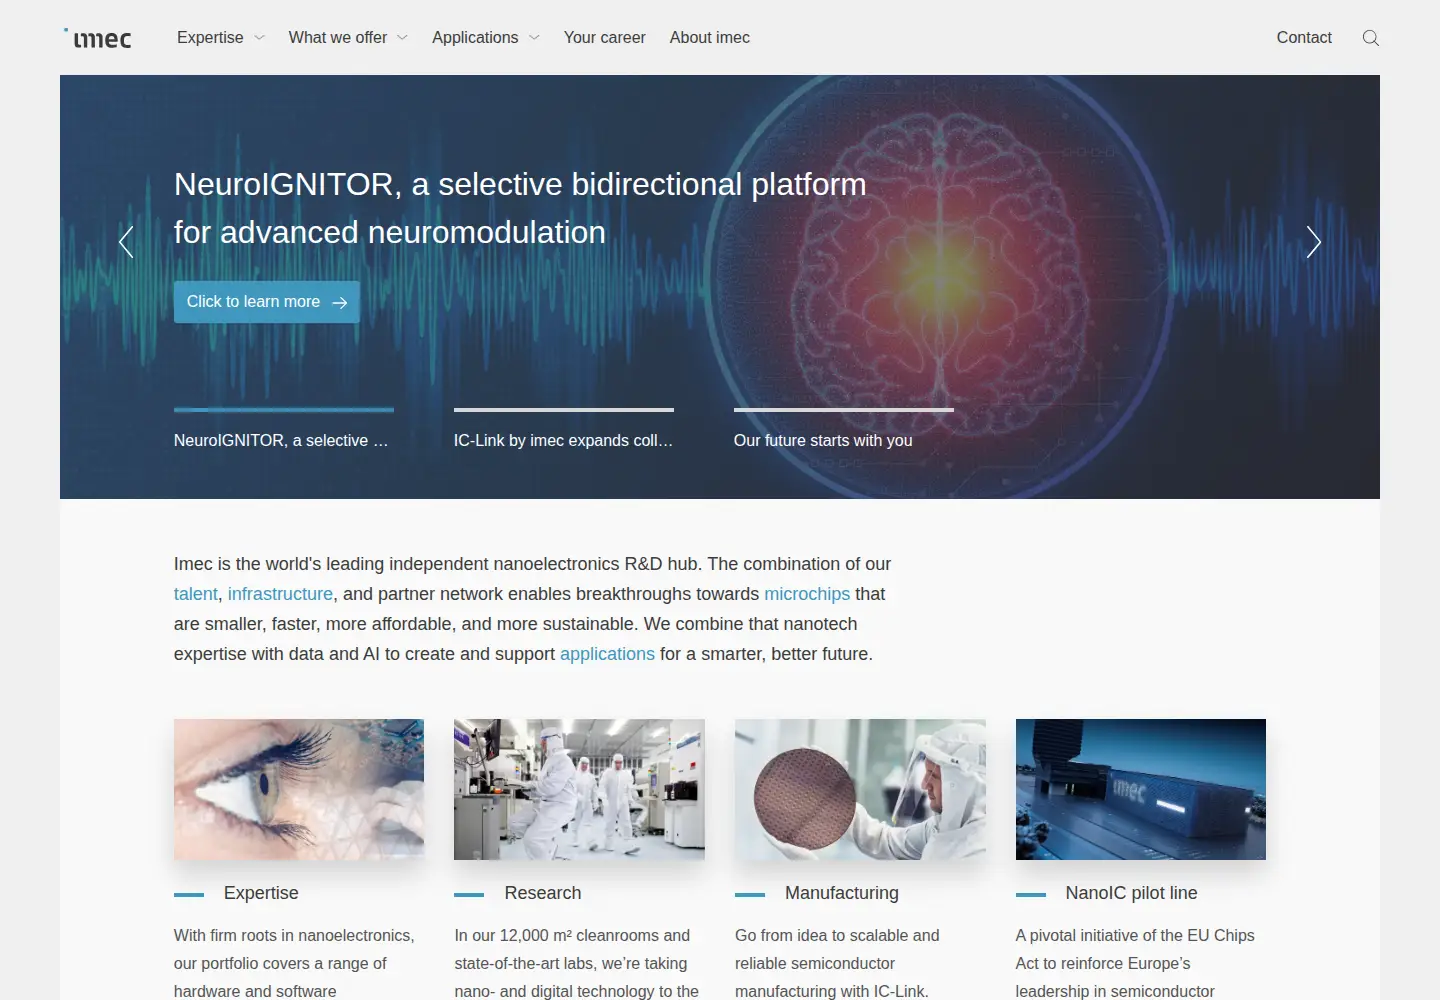
Task: Open the search magnifier icon
Action: pyautogui.click(x=1371, y=38)
